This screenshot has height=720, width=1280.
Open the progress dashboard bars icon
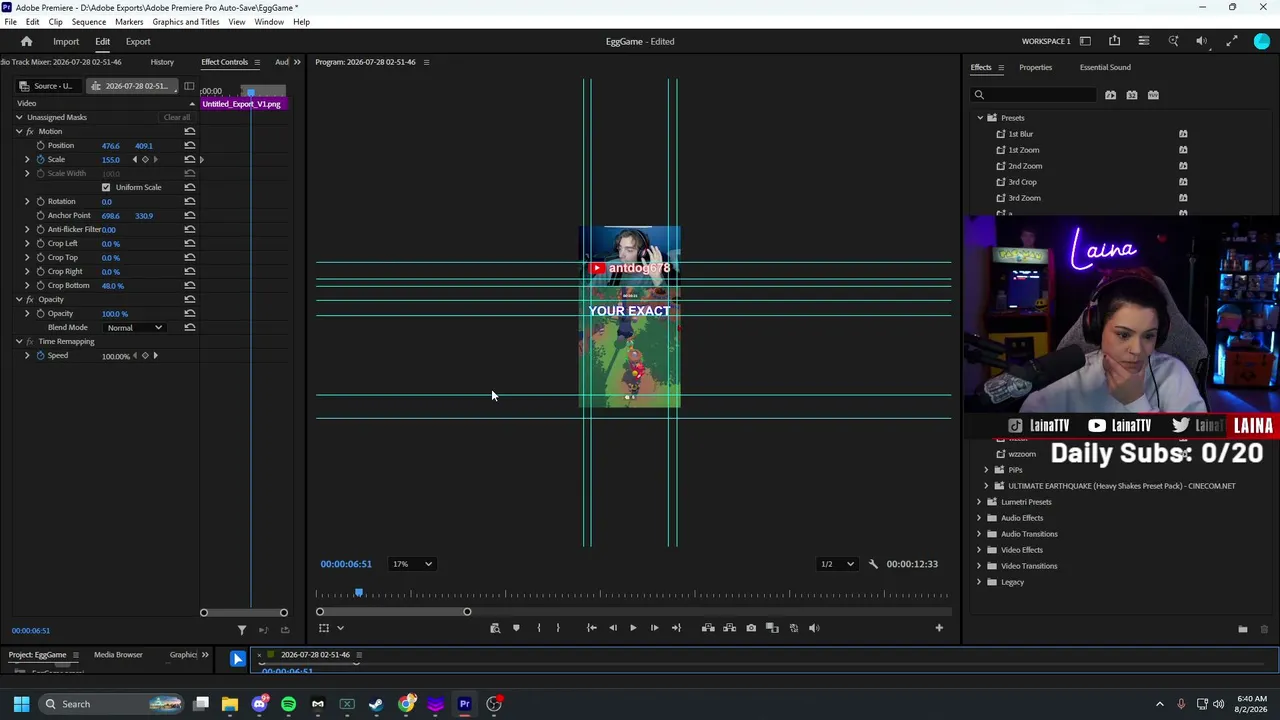1144,41
